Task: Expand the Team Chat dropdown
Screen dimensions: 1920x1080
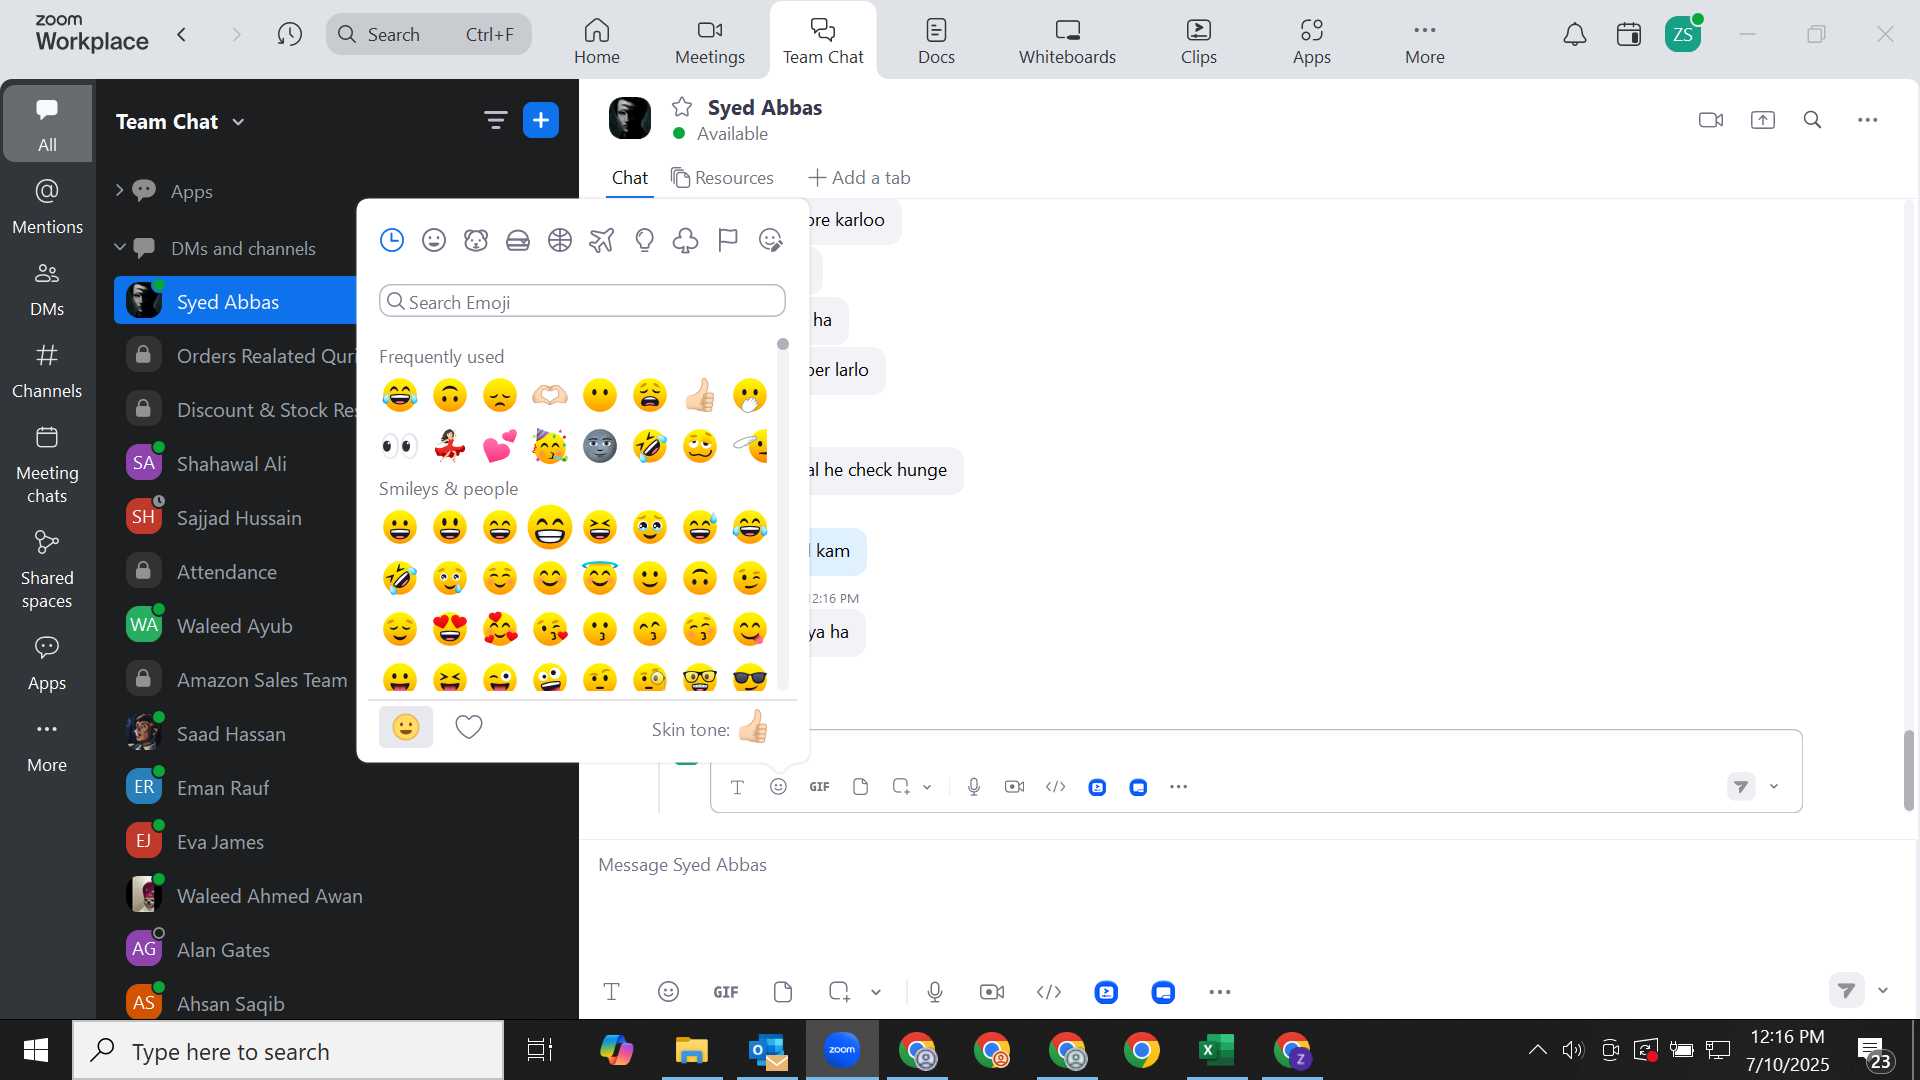Action: click(x=238, y=122)
